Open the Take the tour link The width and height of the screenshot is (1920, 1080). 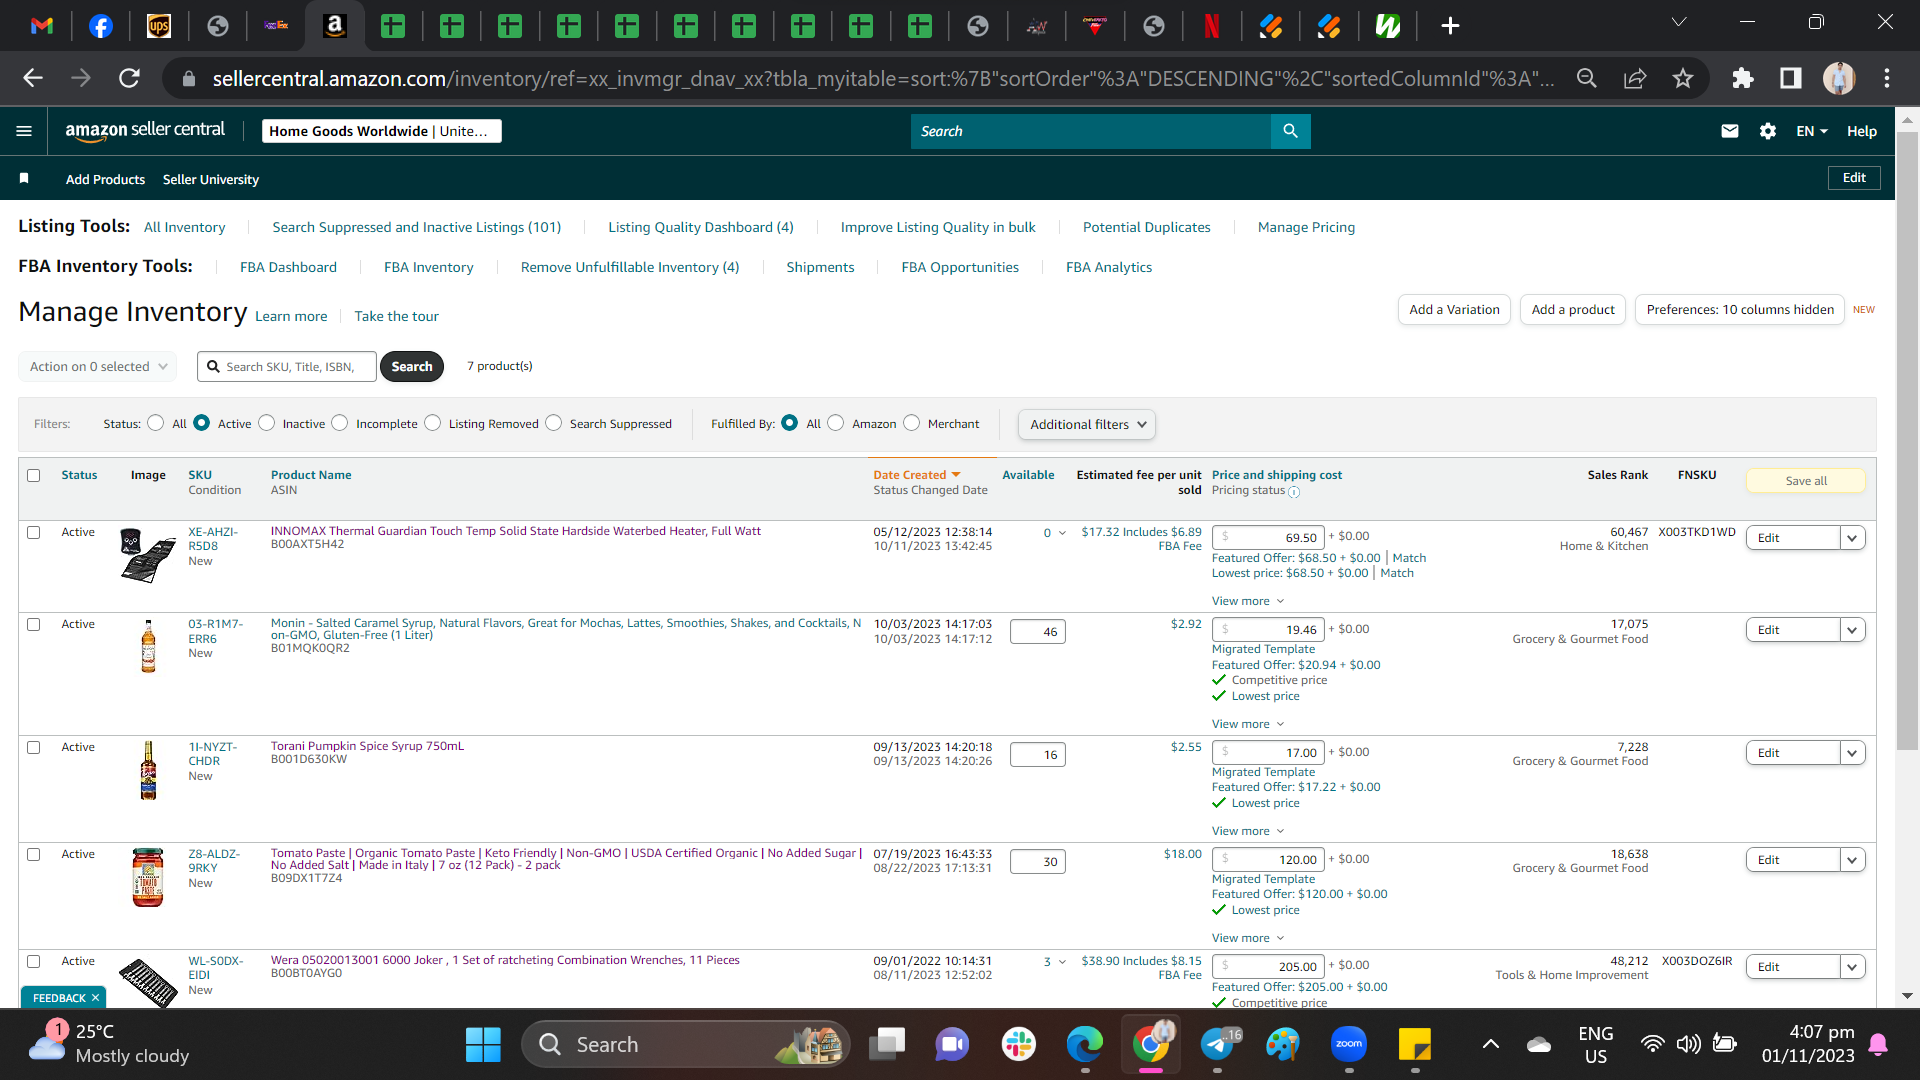point(396,316)
